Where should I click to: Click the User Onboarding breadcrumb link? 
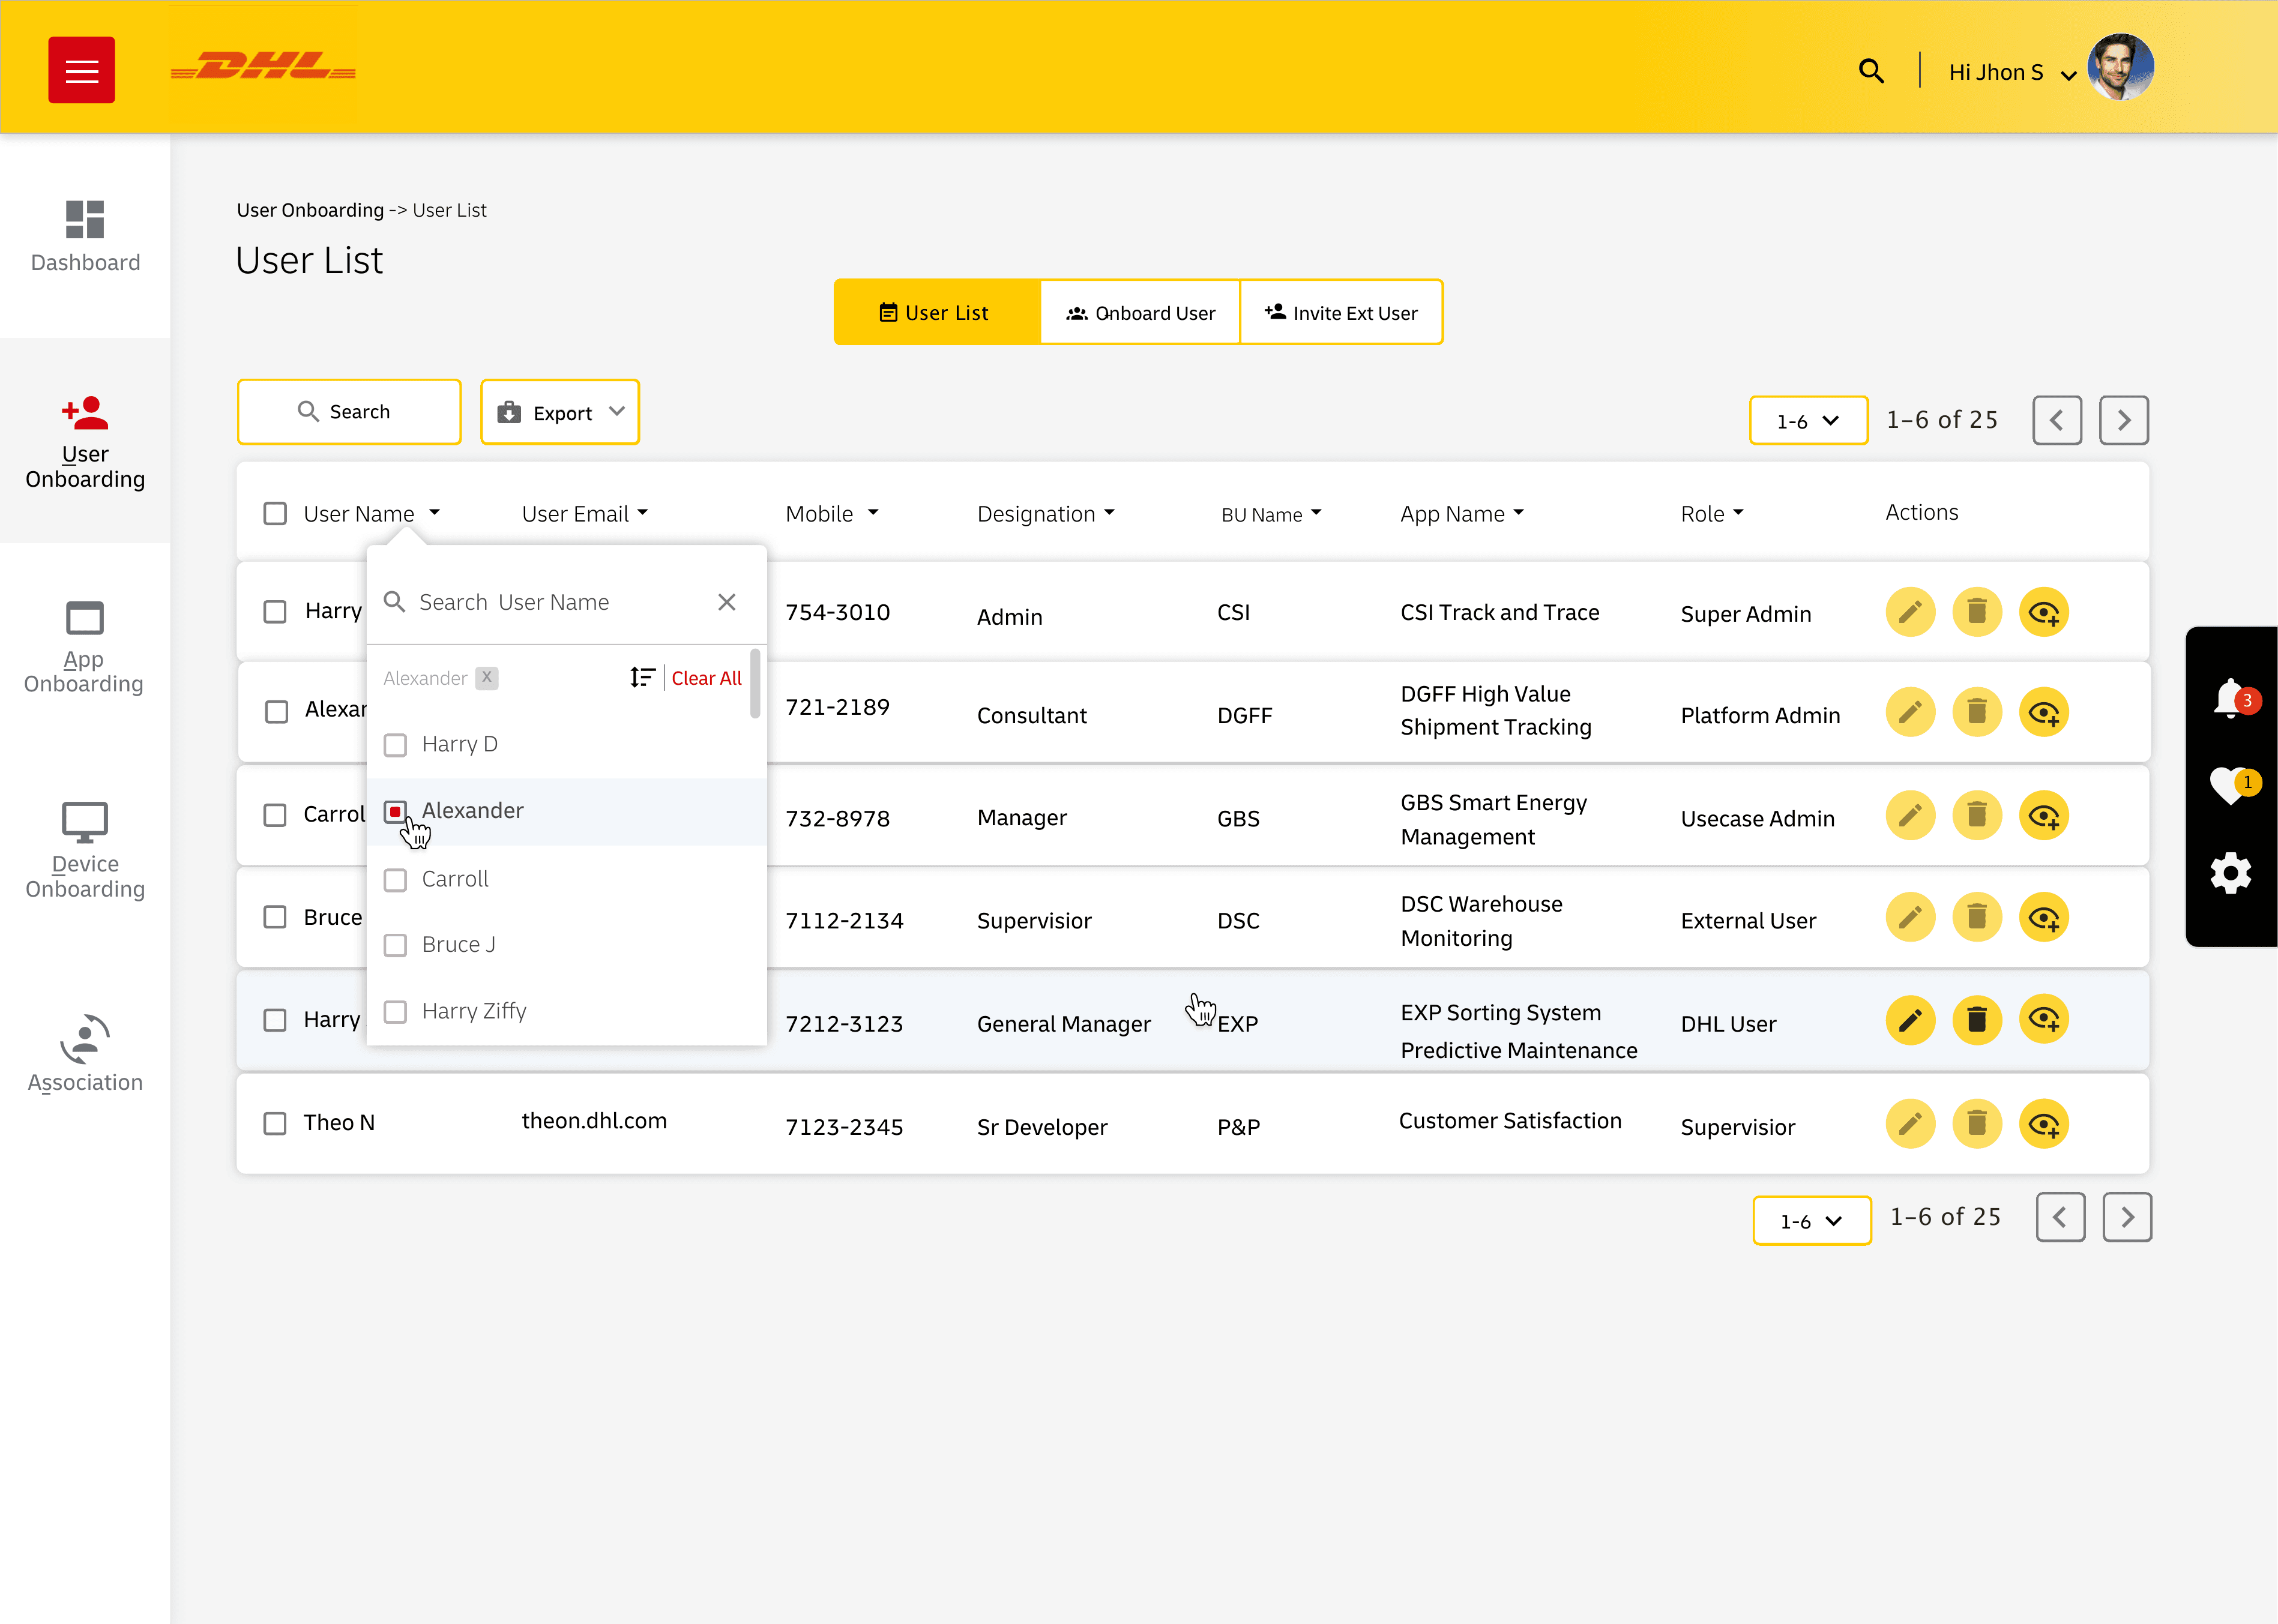(x=310, y=210)
